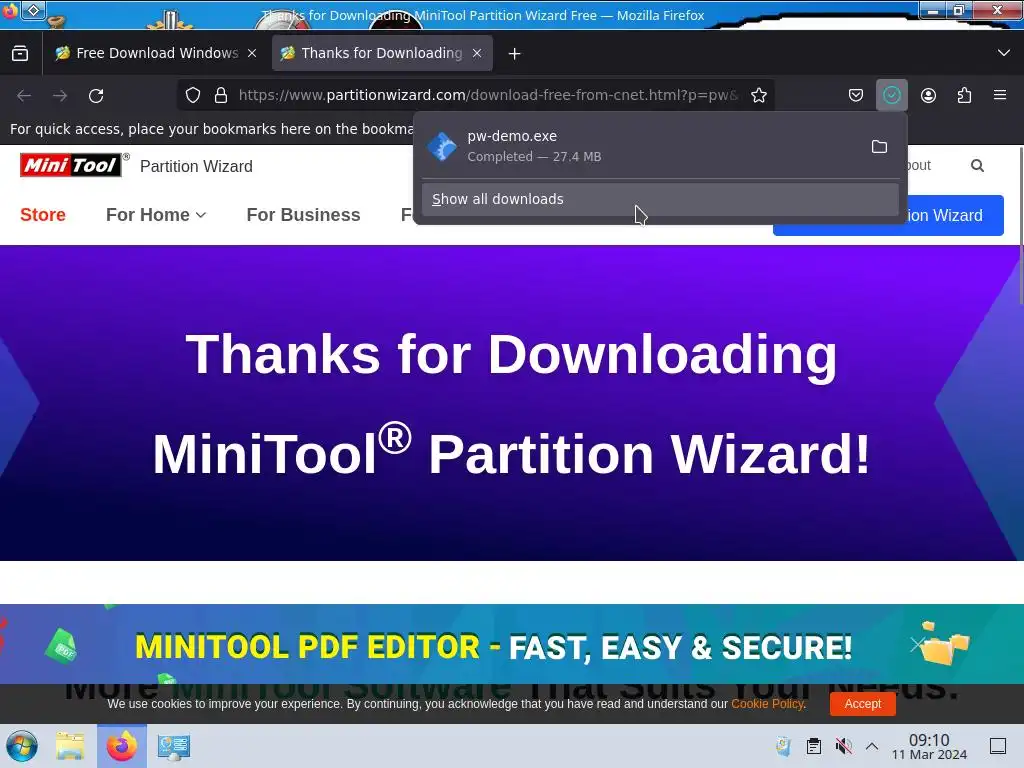
Task: Click the page vertical scrollbar
Action: pos(1021,225)
